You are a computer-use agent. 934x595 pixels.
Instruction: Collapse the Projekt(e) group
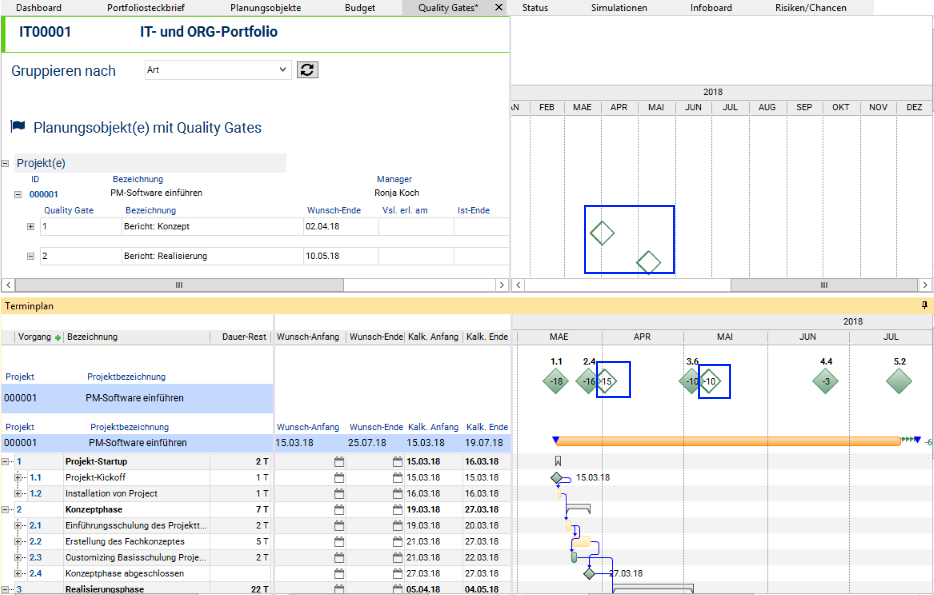[x=6, y=163]
